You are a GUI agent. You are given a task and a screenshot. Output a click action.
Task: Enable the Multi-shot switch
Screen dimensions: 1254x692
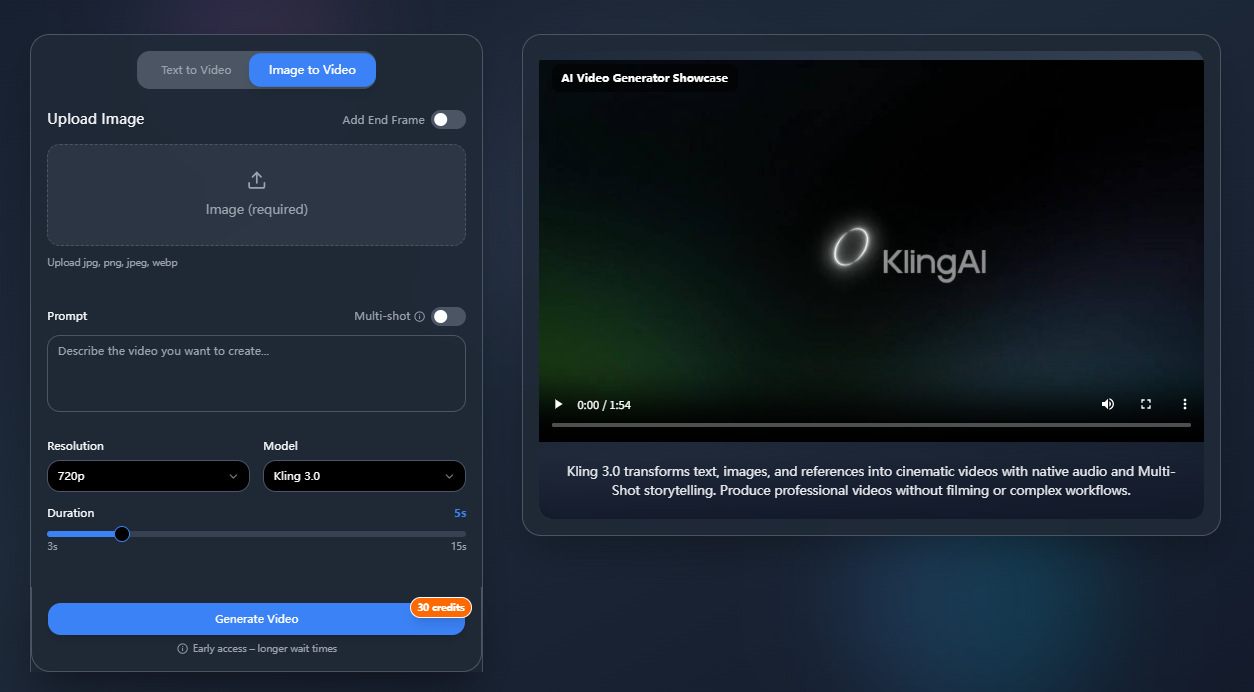448,316
